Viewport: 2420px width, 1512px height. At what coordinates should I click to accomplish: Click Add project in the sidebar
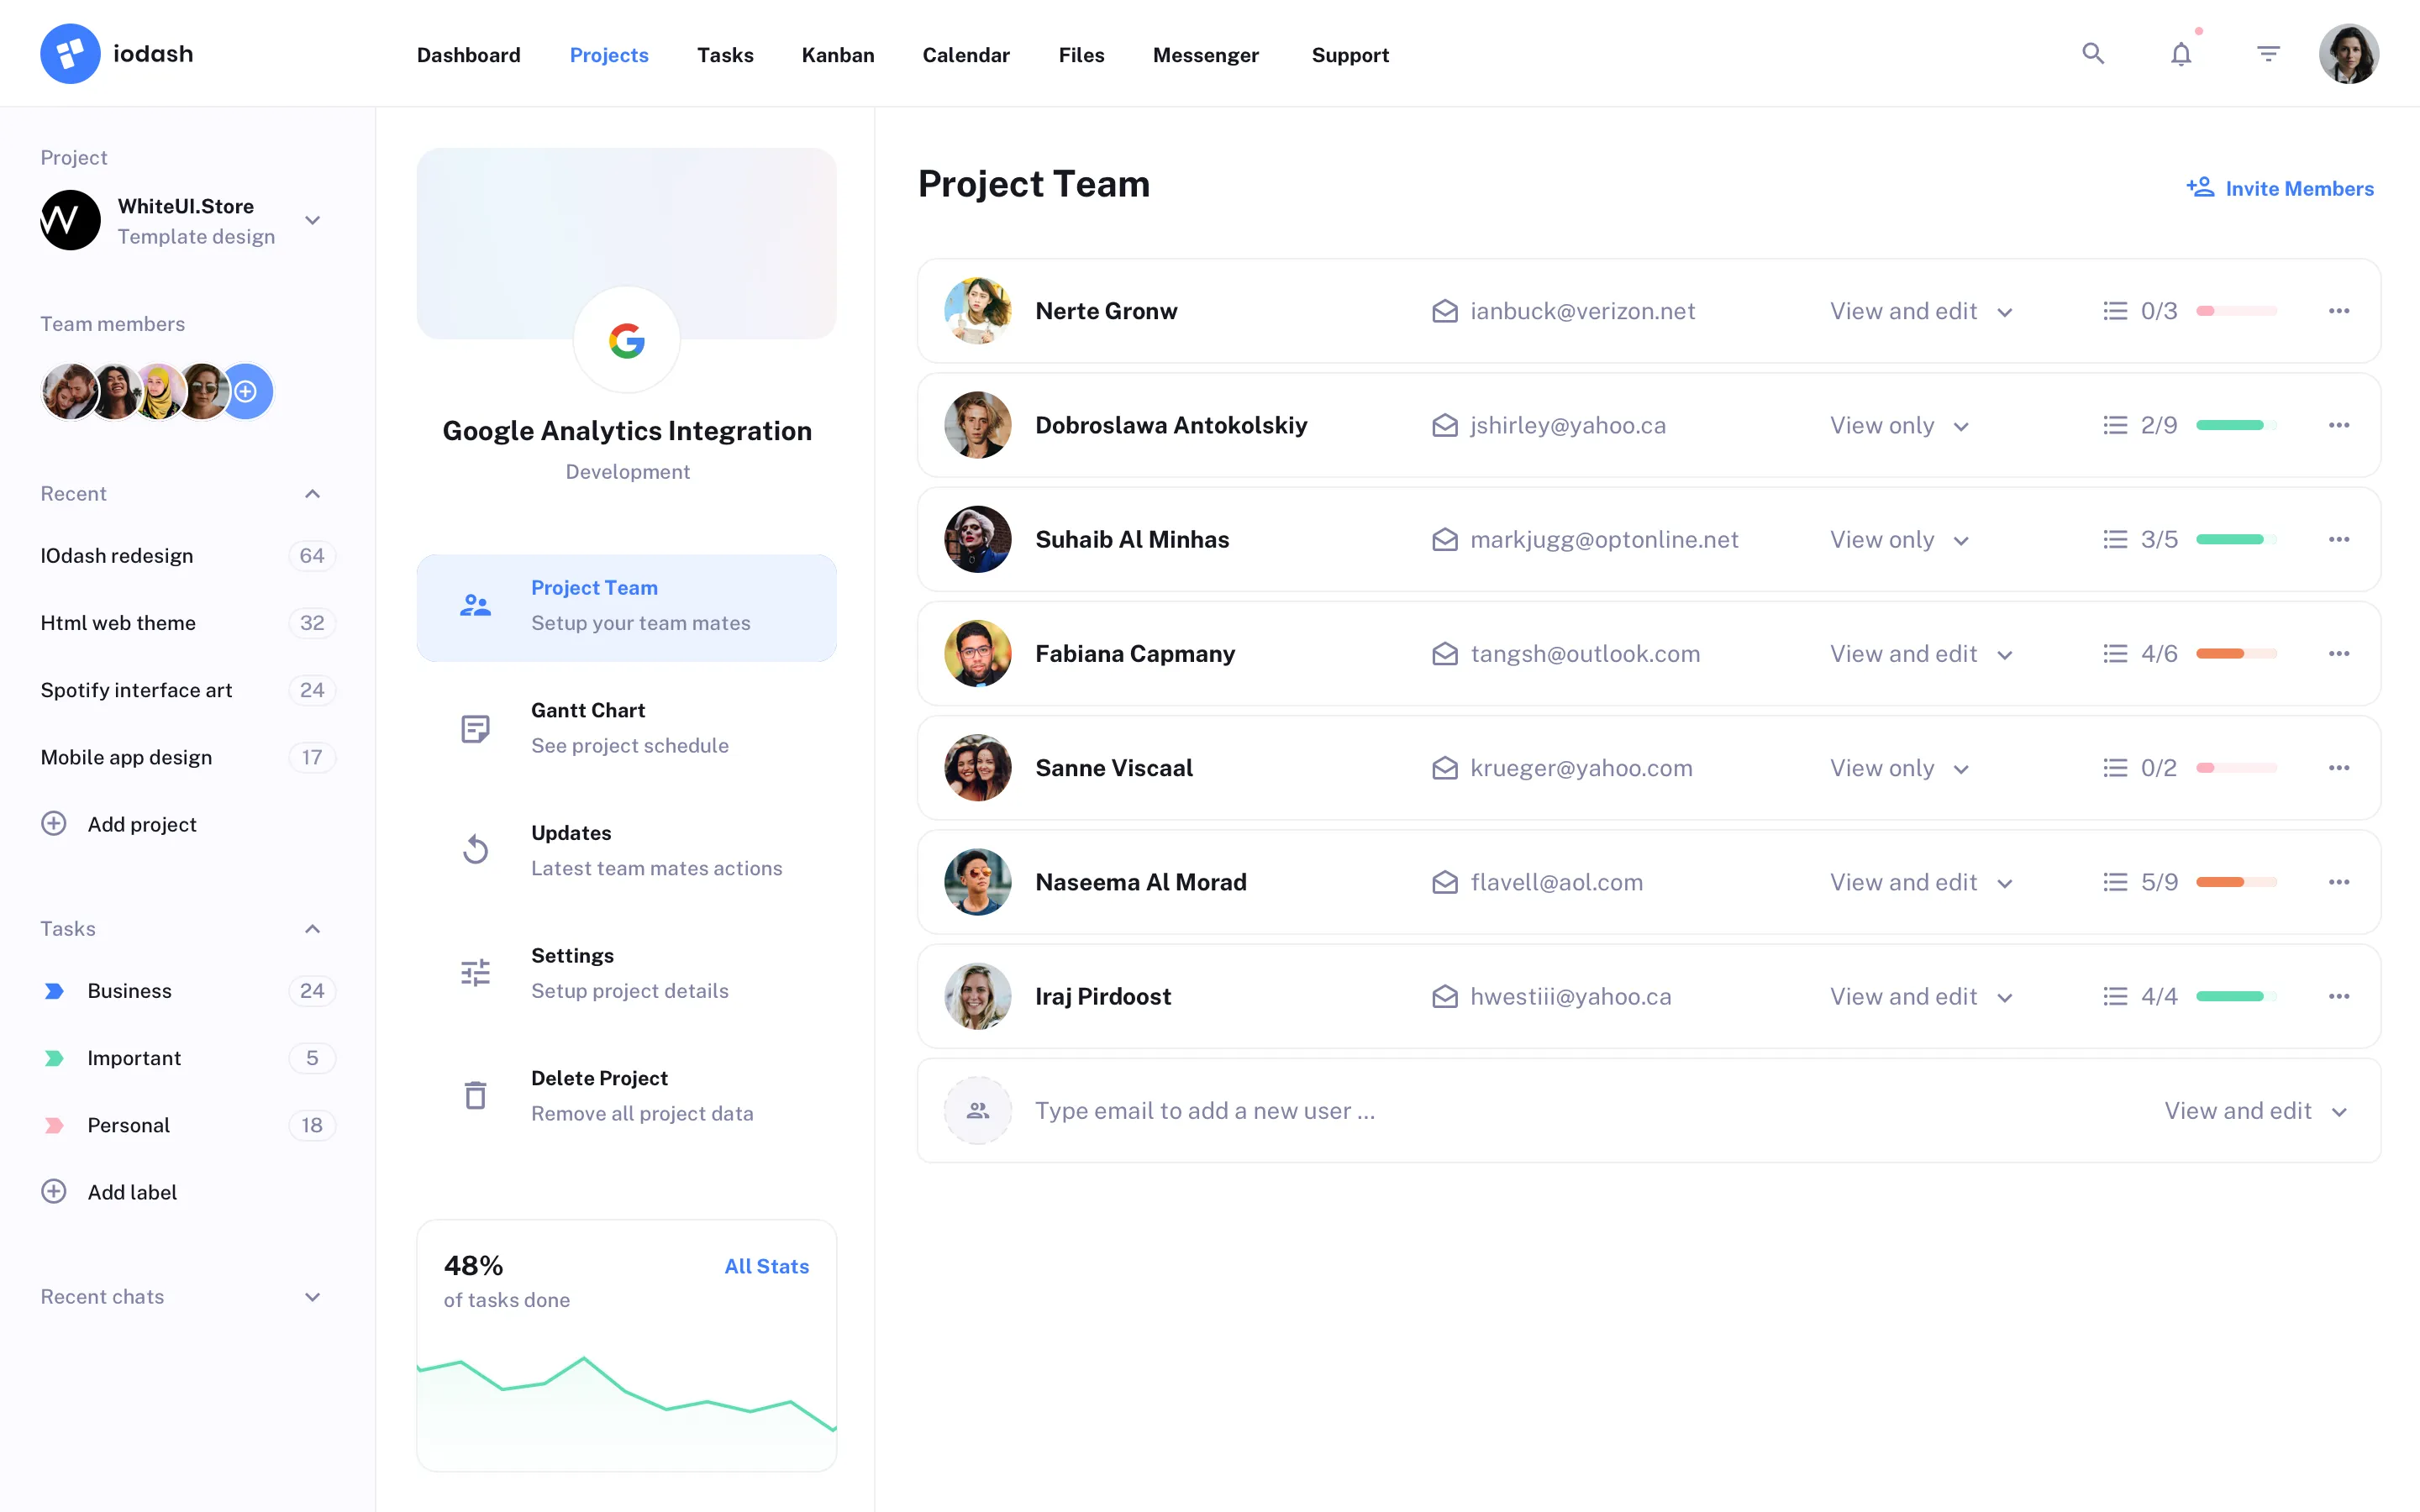[x=141, y=824]
